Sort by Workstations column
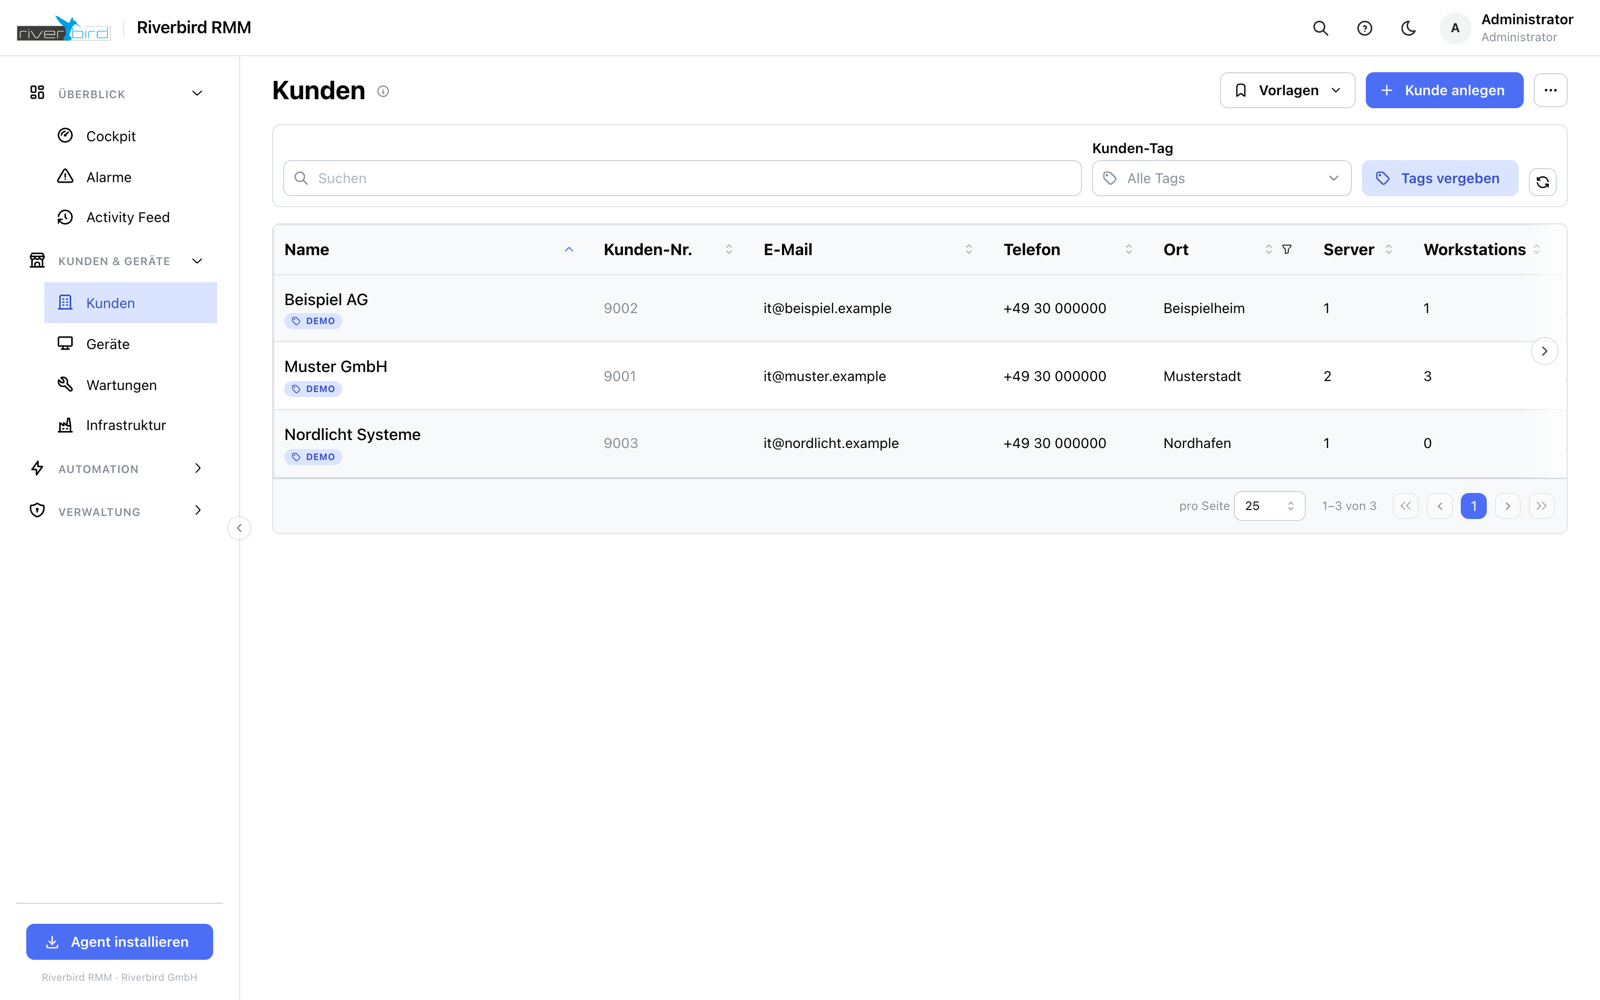Viewport: 1600px width, 1000px height. (x=1537, y=250)
